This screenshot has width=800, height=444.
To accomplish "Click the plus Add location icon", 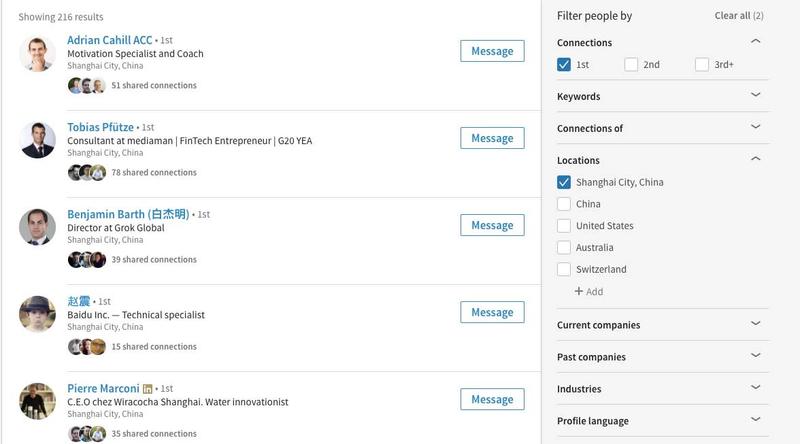I will 580,292.
